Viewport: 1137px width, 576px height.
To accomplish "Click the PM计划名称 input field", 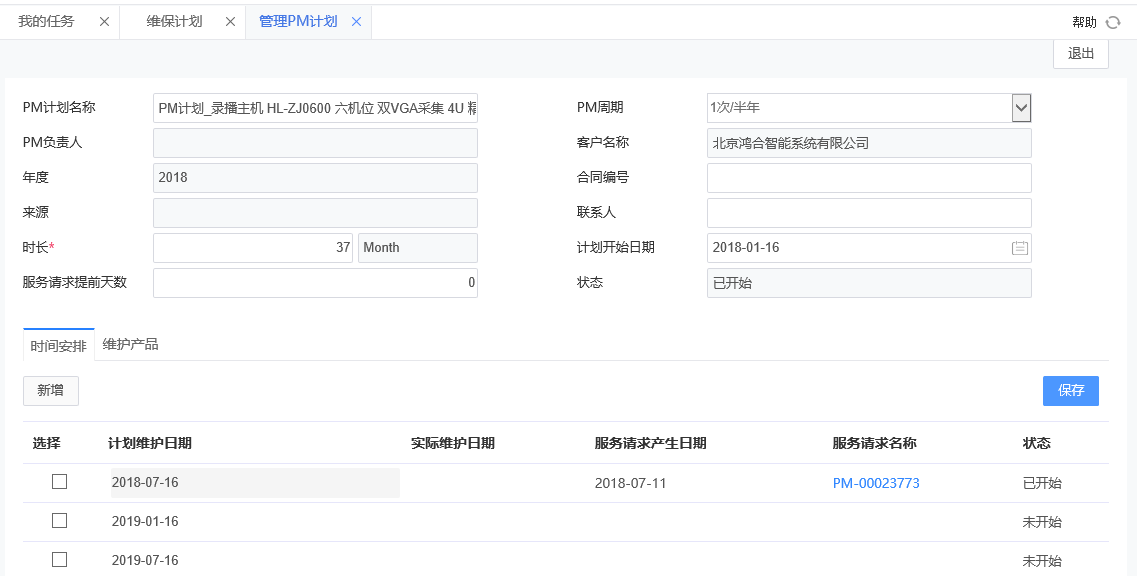I will point(313,107).
